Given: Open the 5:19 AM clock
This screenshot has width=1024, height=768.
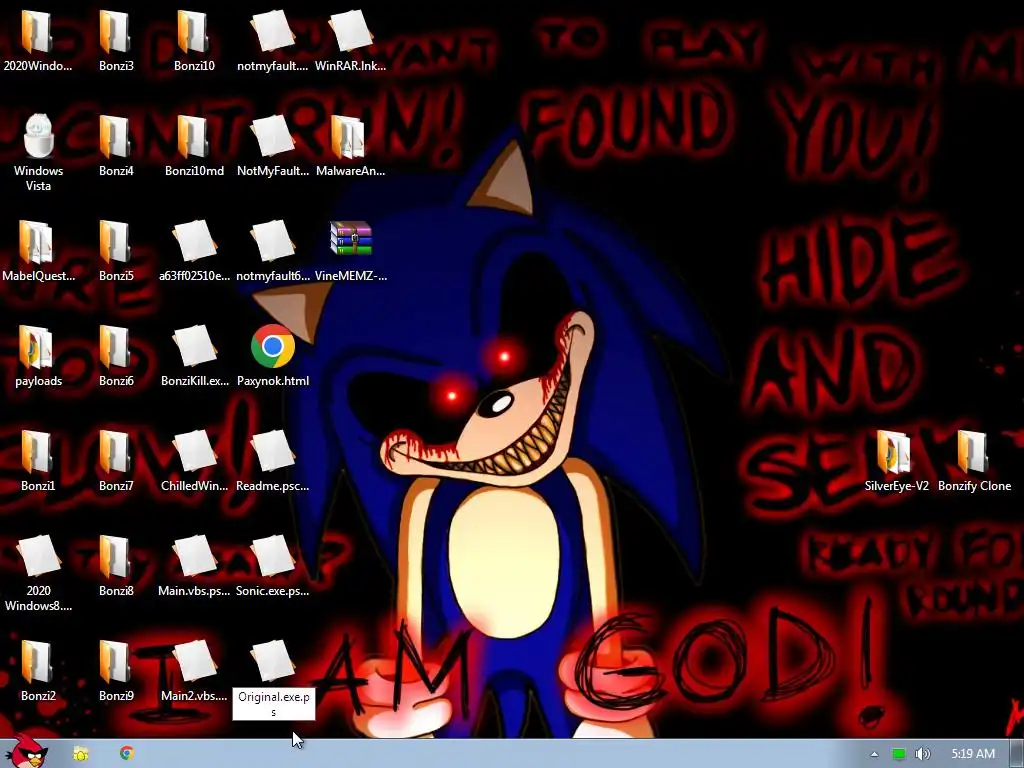Looking at the screenshot, I should pyautogui.click(x=973, y=754).
